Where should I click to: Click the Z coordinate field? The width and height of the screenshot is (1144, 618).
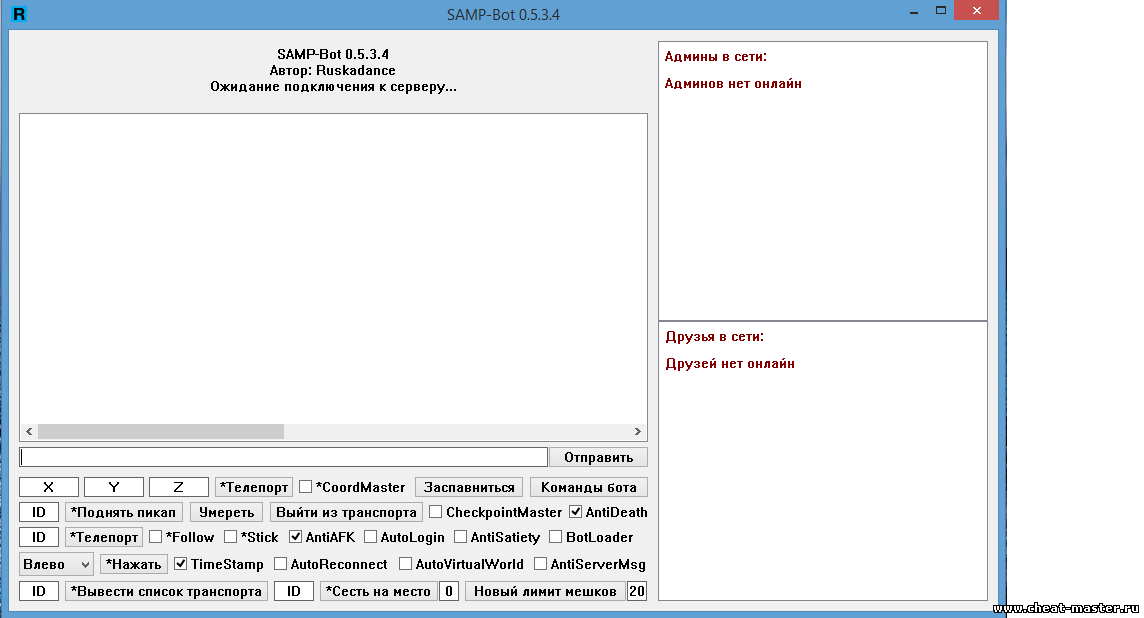point(179,487)
